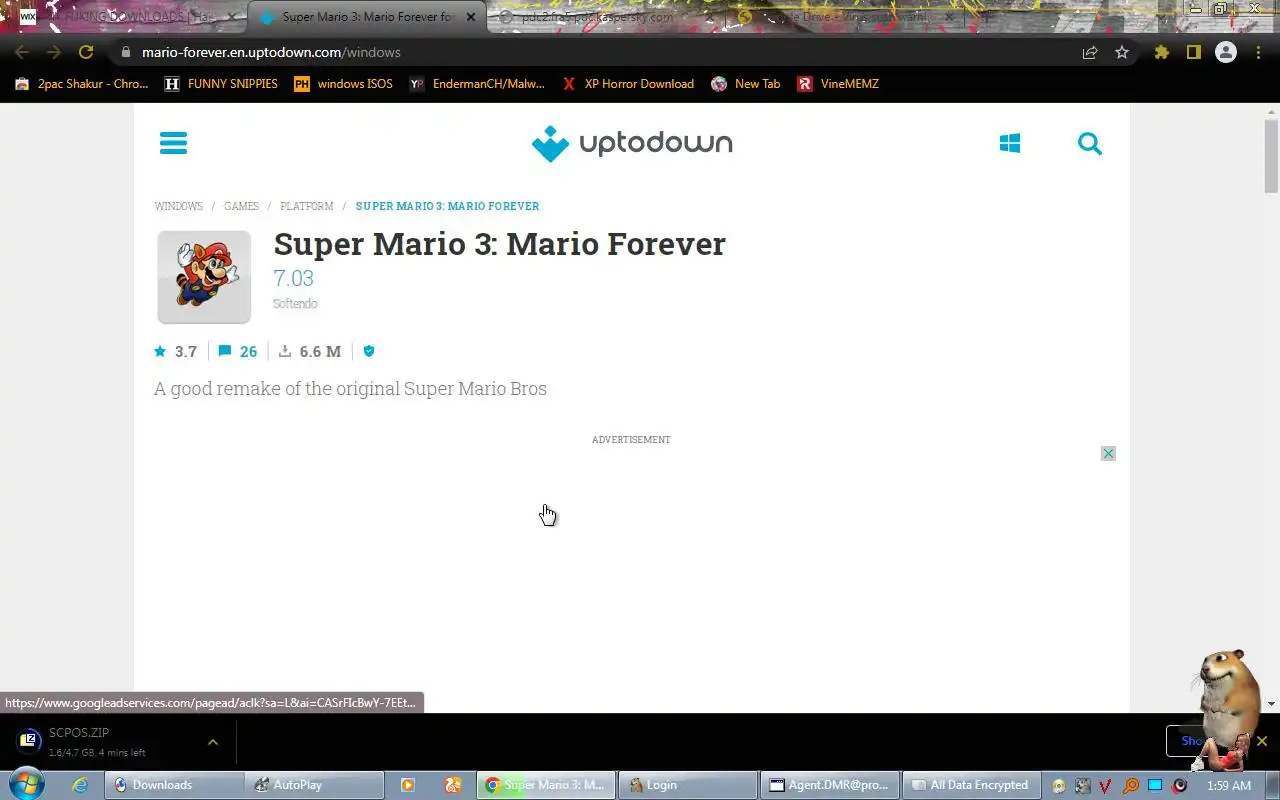
Task: Open the PLATFORM breadcrumb
Action: point(307,206)
